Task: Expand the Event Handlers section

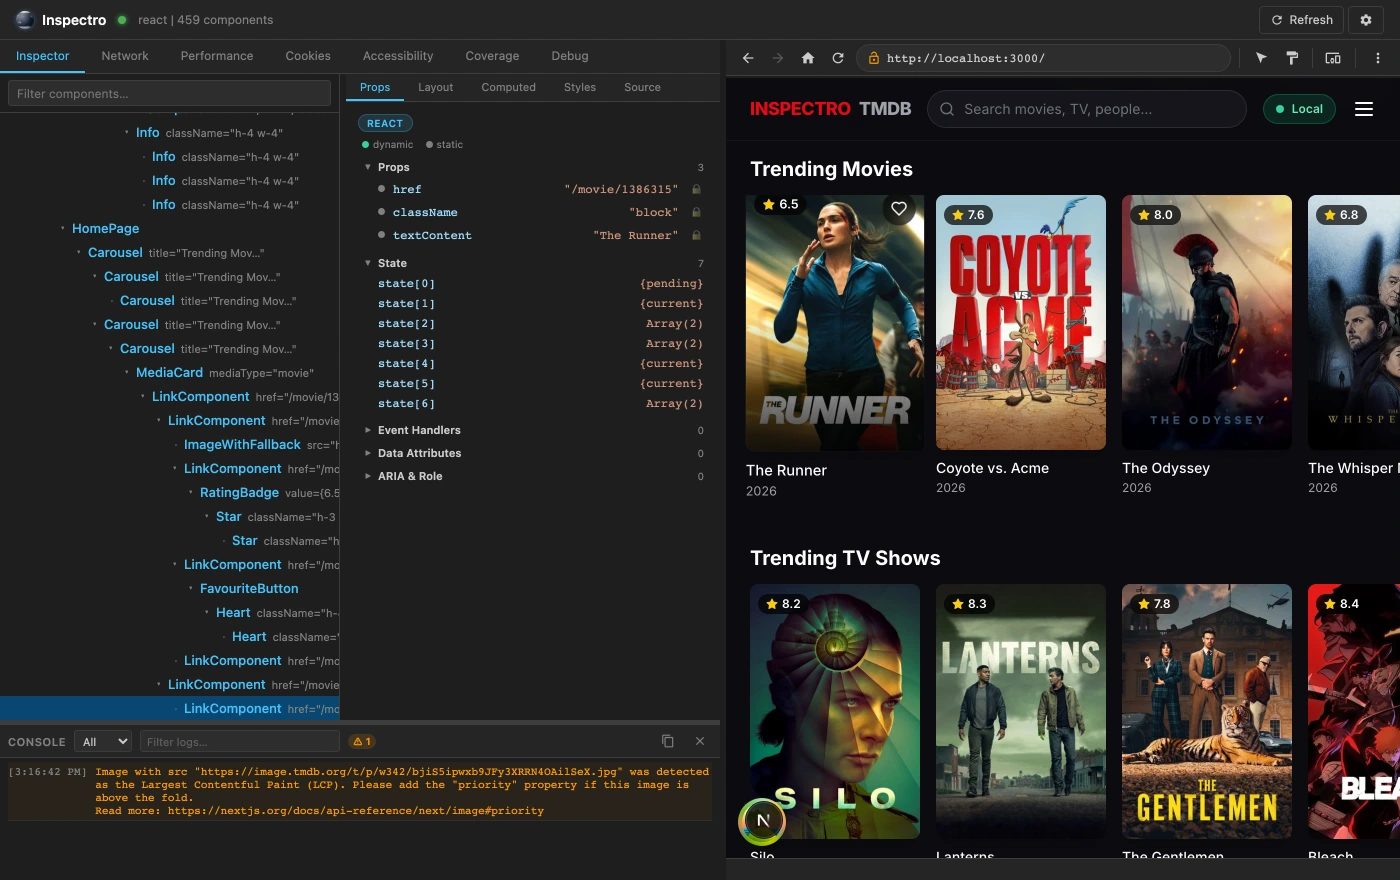Action: point(368,430)
